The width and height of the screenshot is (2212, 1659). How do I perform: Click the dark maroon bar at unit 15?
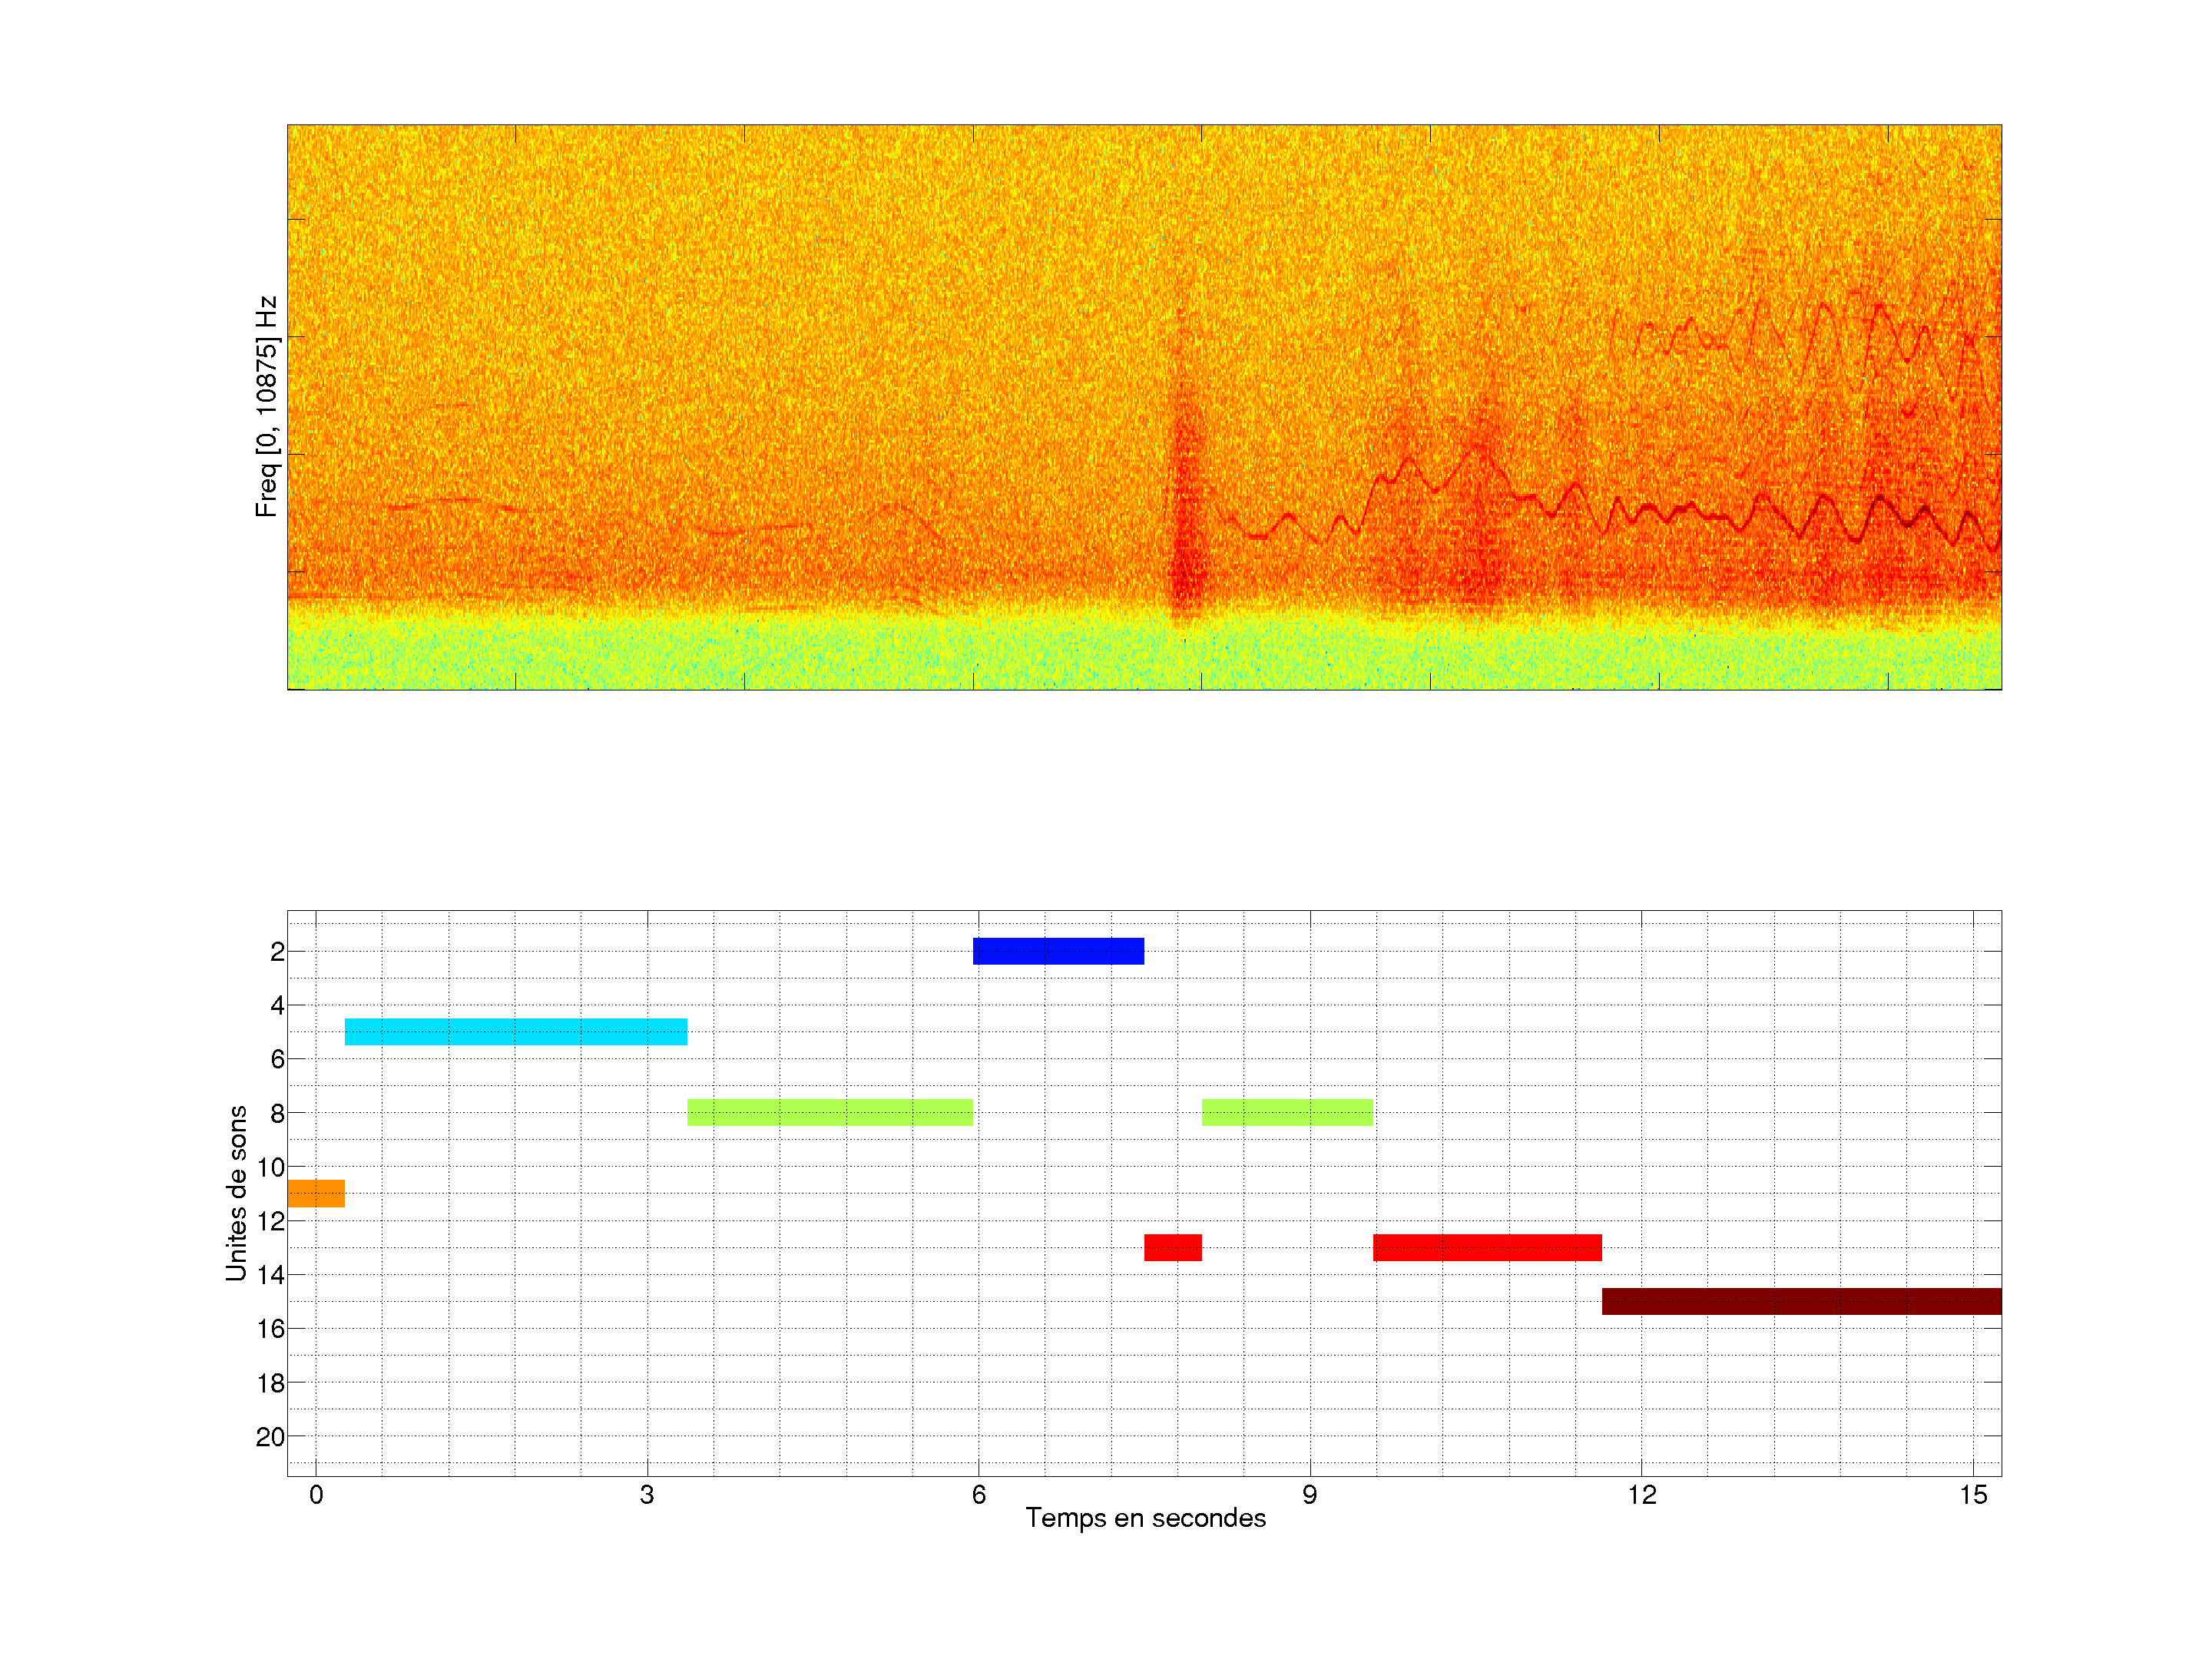tap(1800, 1301)
